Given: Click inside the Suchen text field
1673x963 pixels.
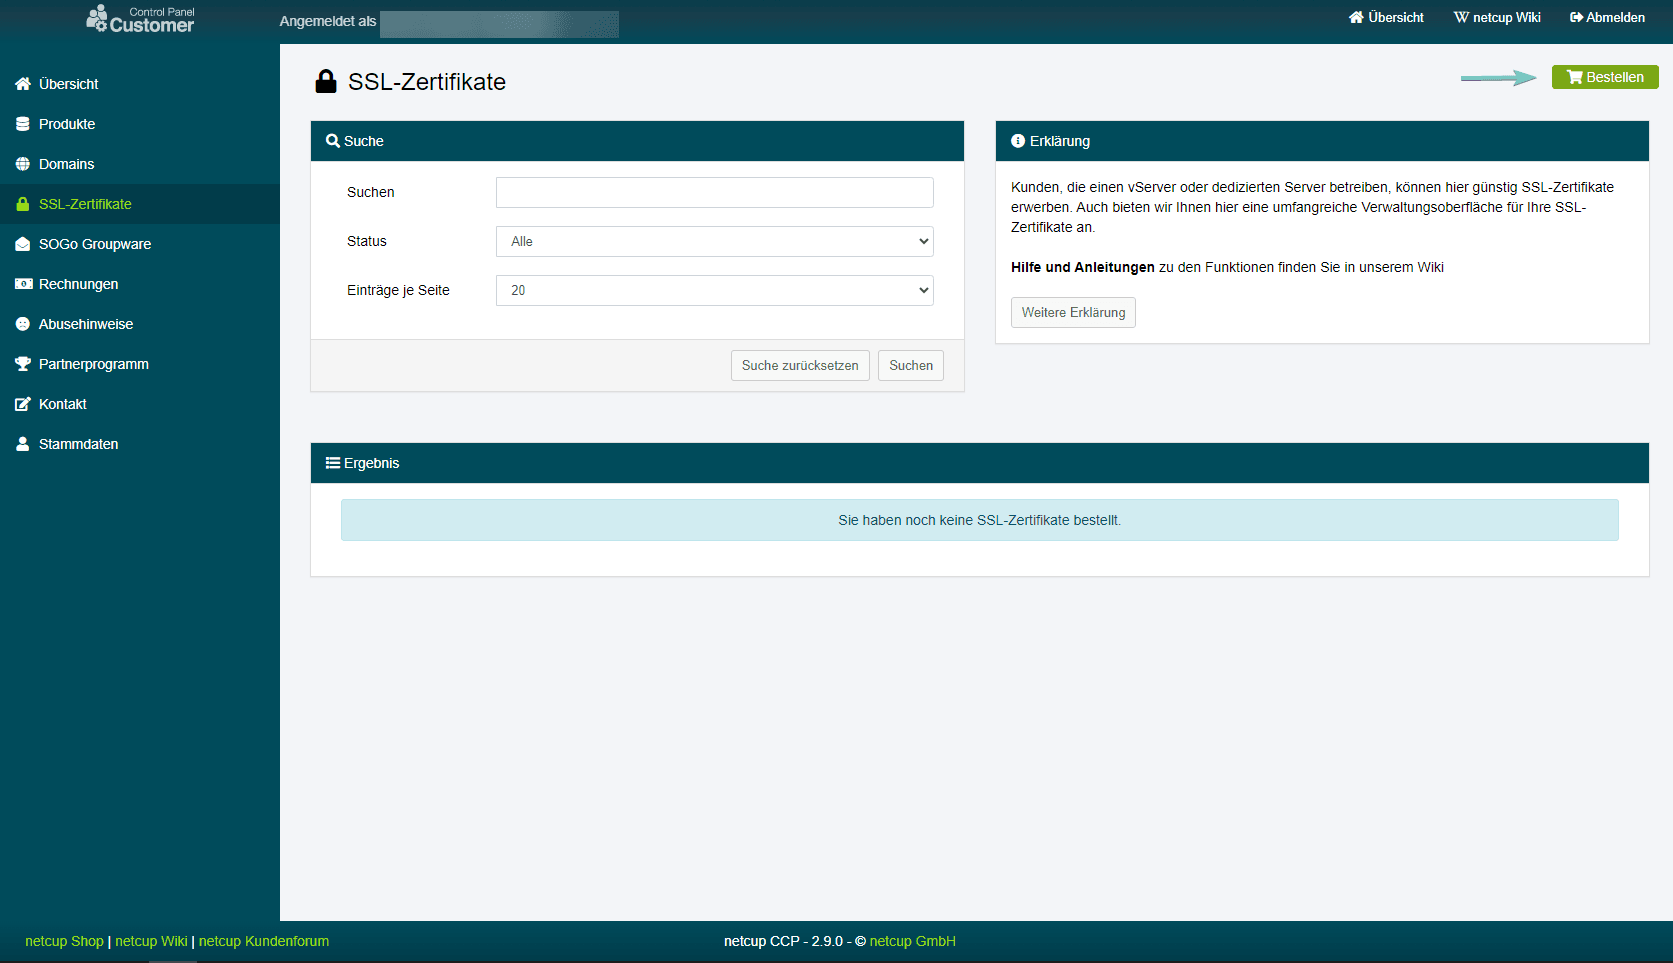Looking at the screenshot, I should click(x=714, y=192).
